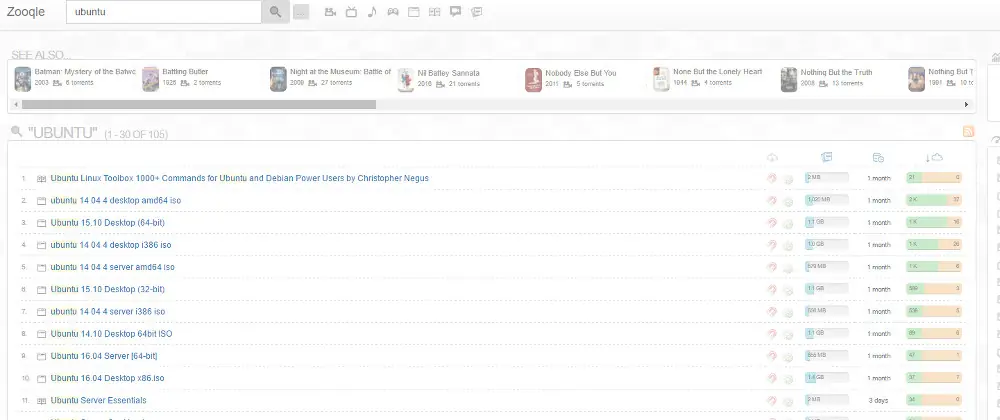Open Ubuntu 16.04 Server [64-bit] link

(x=104, y=356)
